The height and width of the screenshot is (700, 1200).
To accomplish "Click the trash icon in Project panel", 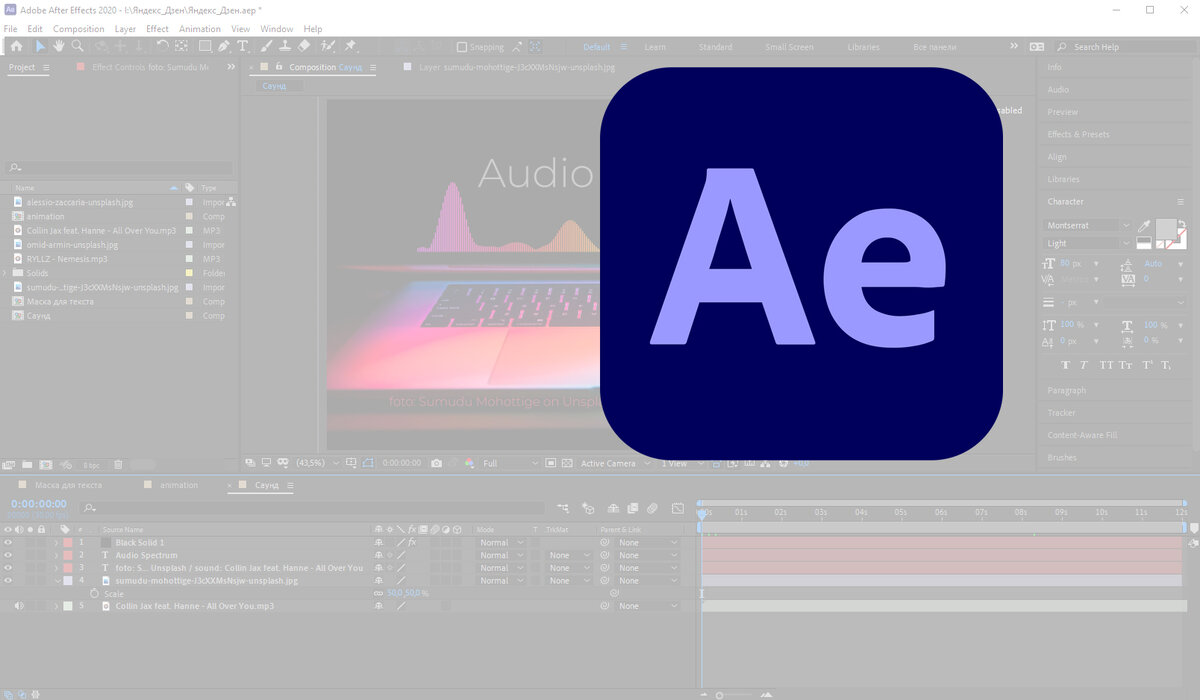I will point(118,464).
